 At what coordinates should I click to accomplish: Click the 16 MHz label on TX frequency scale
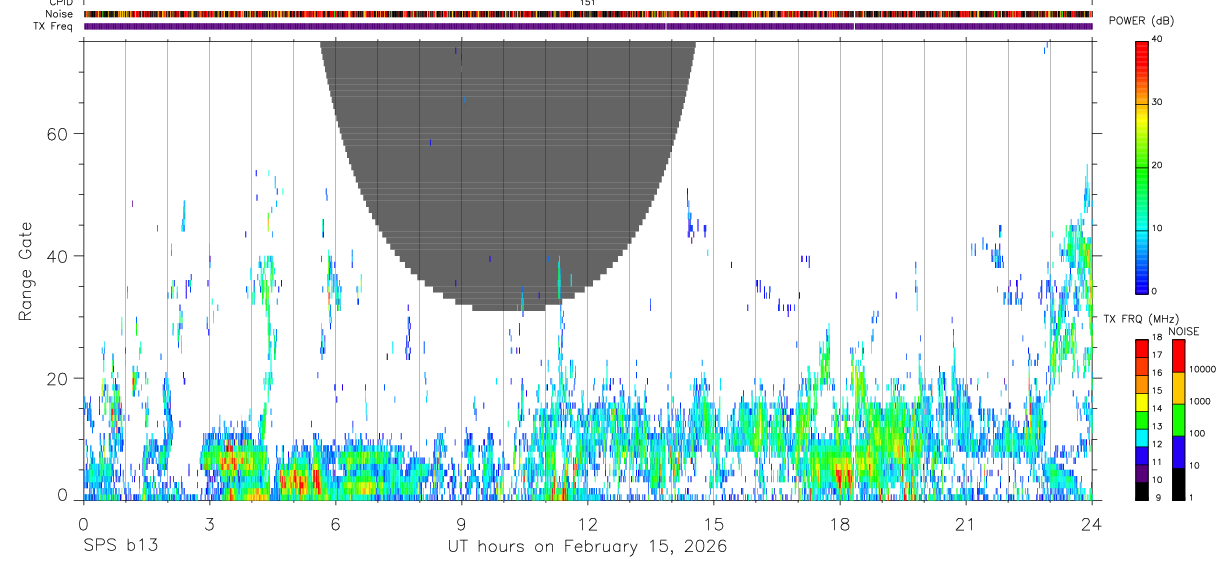click(1156, 373)
